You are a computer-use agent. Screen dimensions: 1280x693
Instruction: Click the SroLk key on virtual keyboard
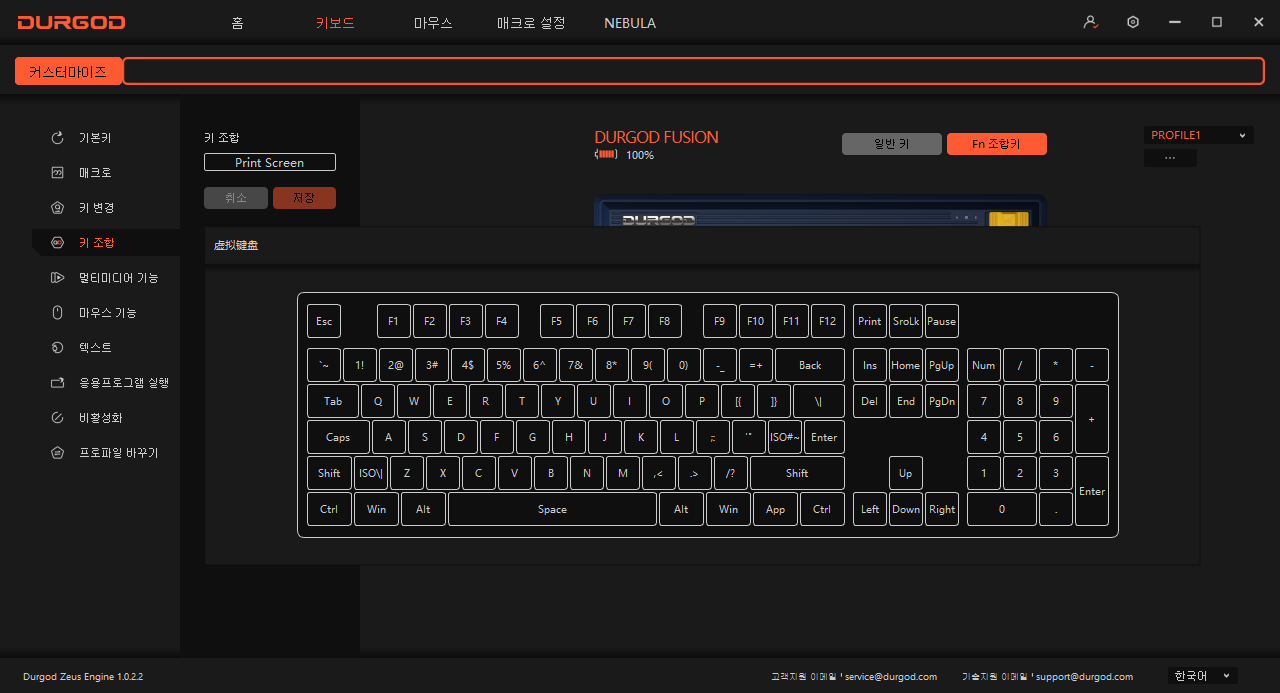tap(906, 321)
